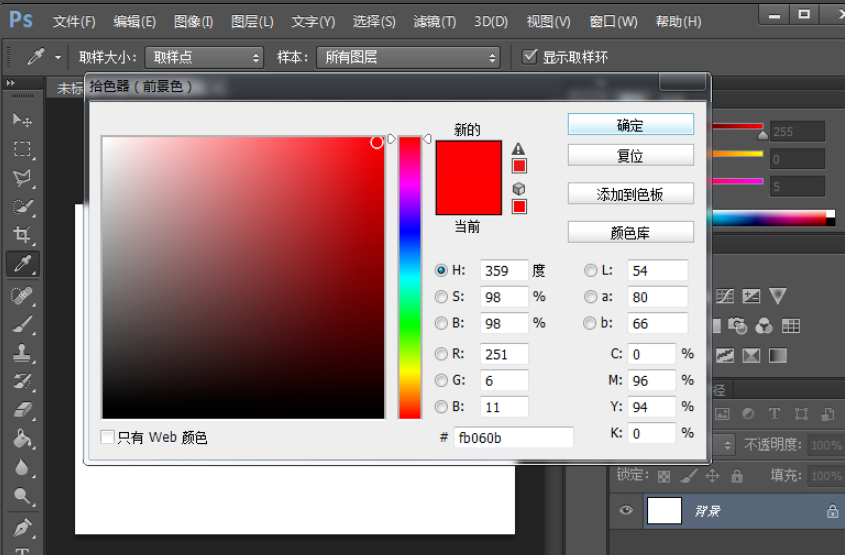Select the Spot Healing Brush tool

22,295
